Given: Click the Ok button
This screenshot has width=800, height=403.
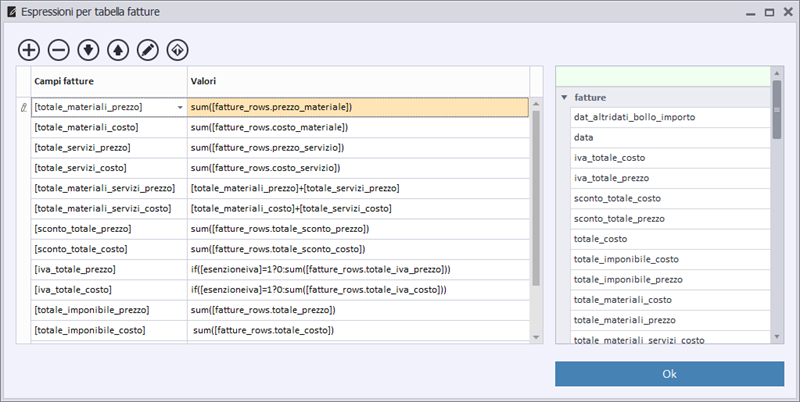Looking at the screenshot, I should [669, 374].
